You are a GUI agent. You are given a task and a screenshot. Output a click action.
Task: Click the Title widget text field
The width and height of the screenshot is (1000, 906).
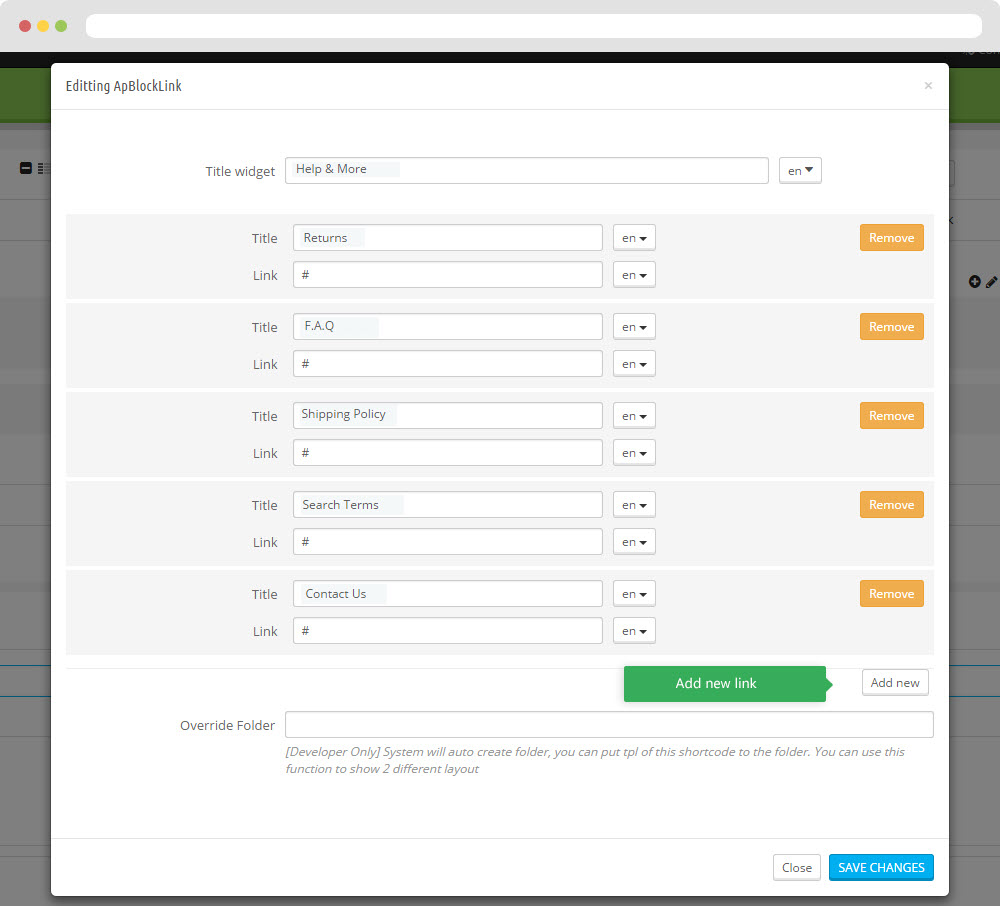[x=526, y=171]
